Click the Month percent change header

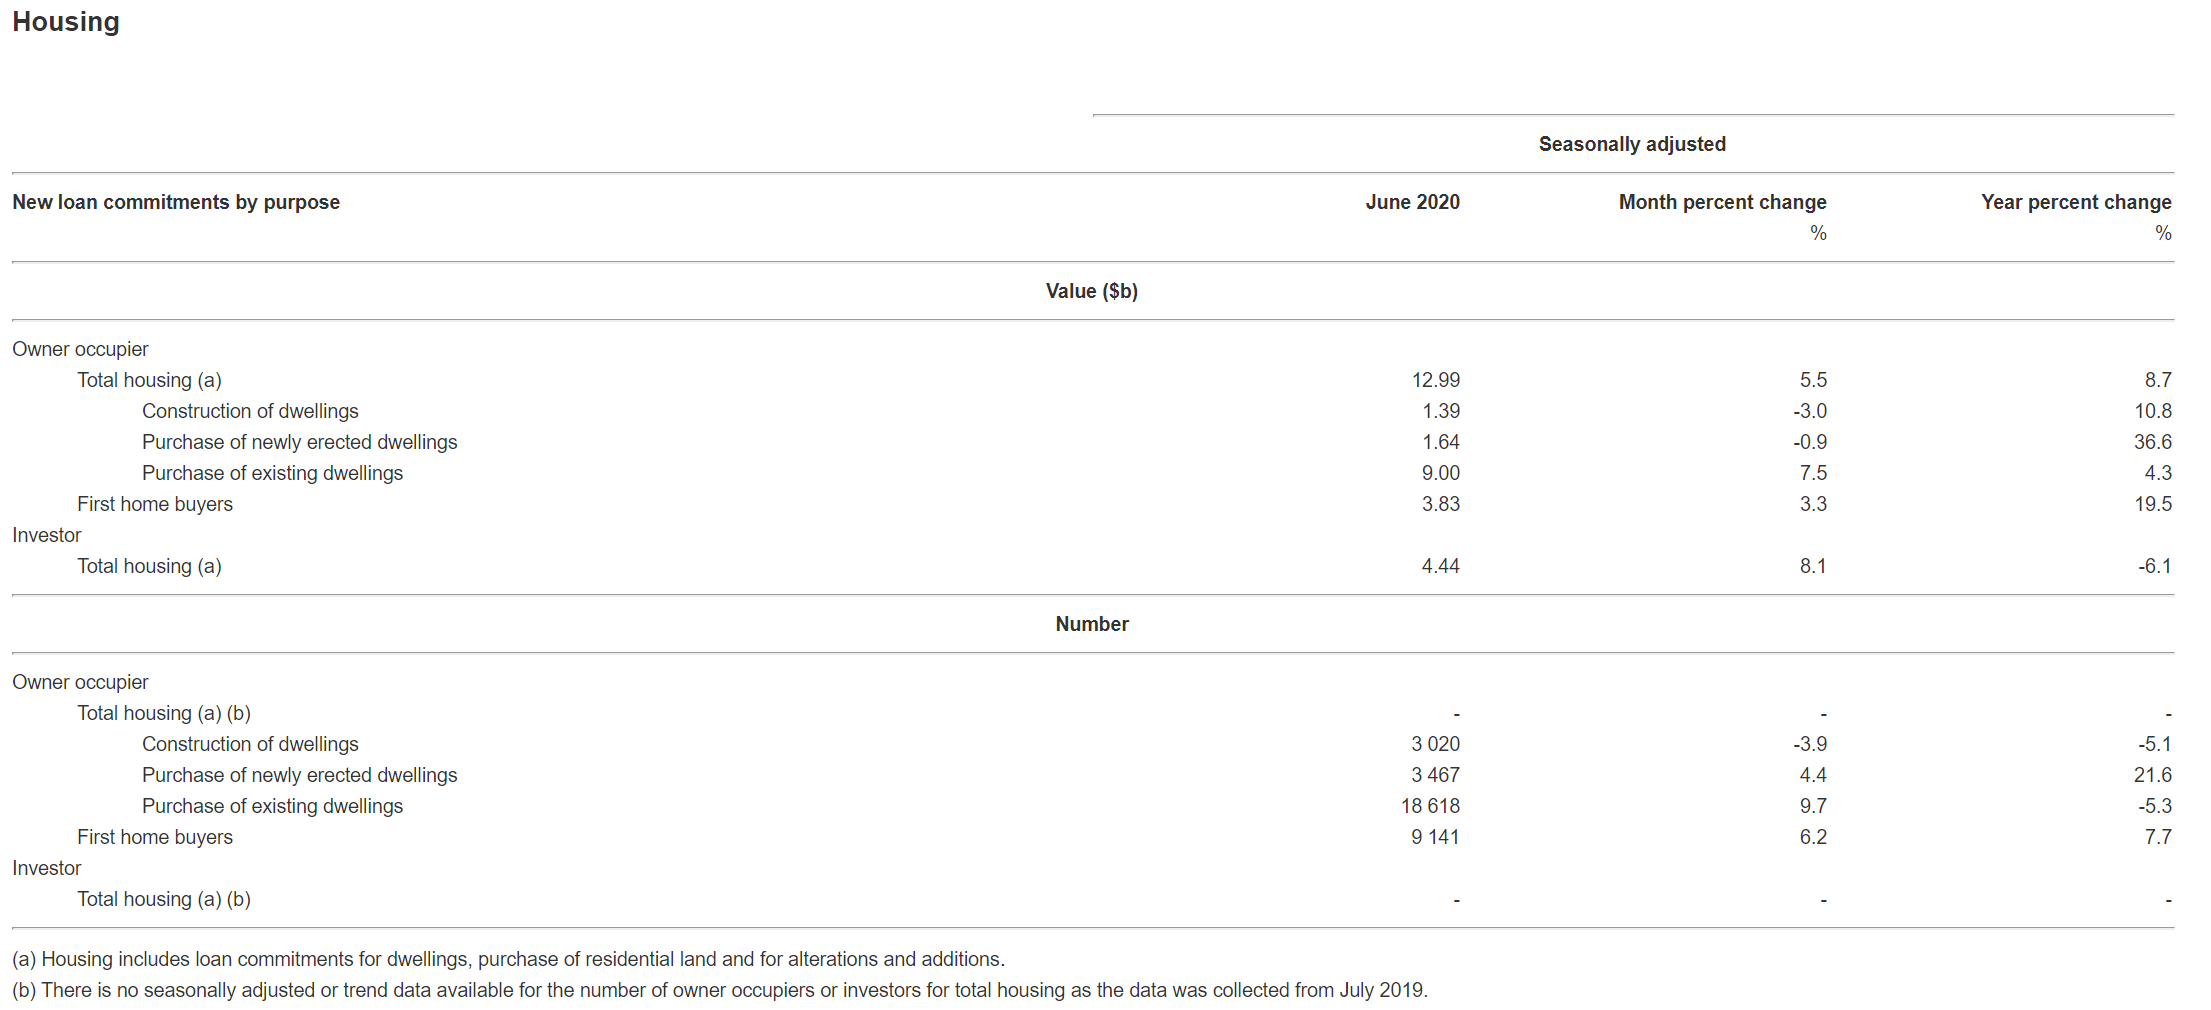pos(1722,202)
